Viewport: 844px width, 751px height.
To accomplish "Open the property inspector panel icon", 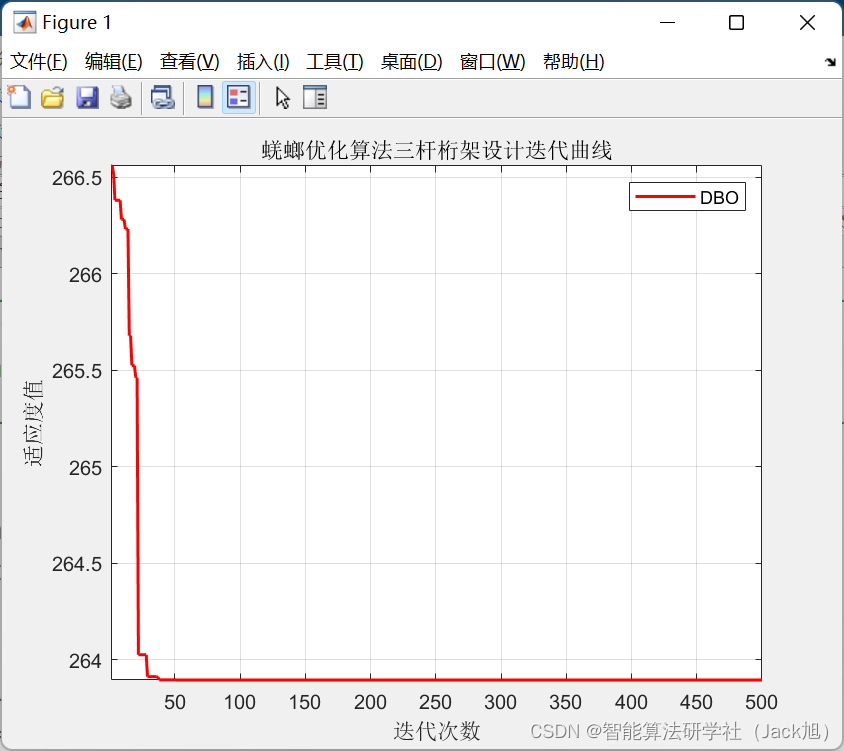I will point(315,97).
